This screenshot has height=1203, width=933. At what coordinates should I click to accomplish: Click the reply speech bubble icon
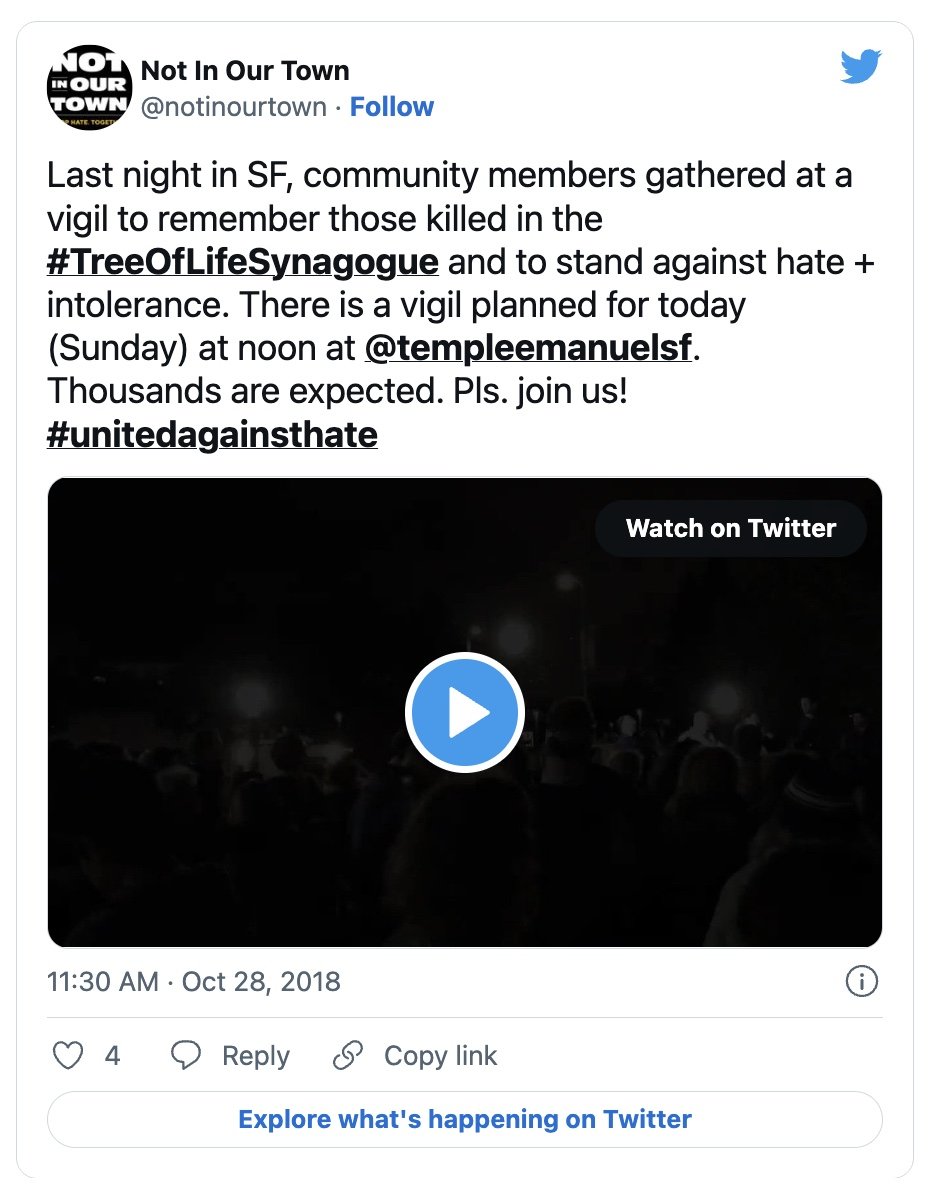click(186, 1056)
